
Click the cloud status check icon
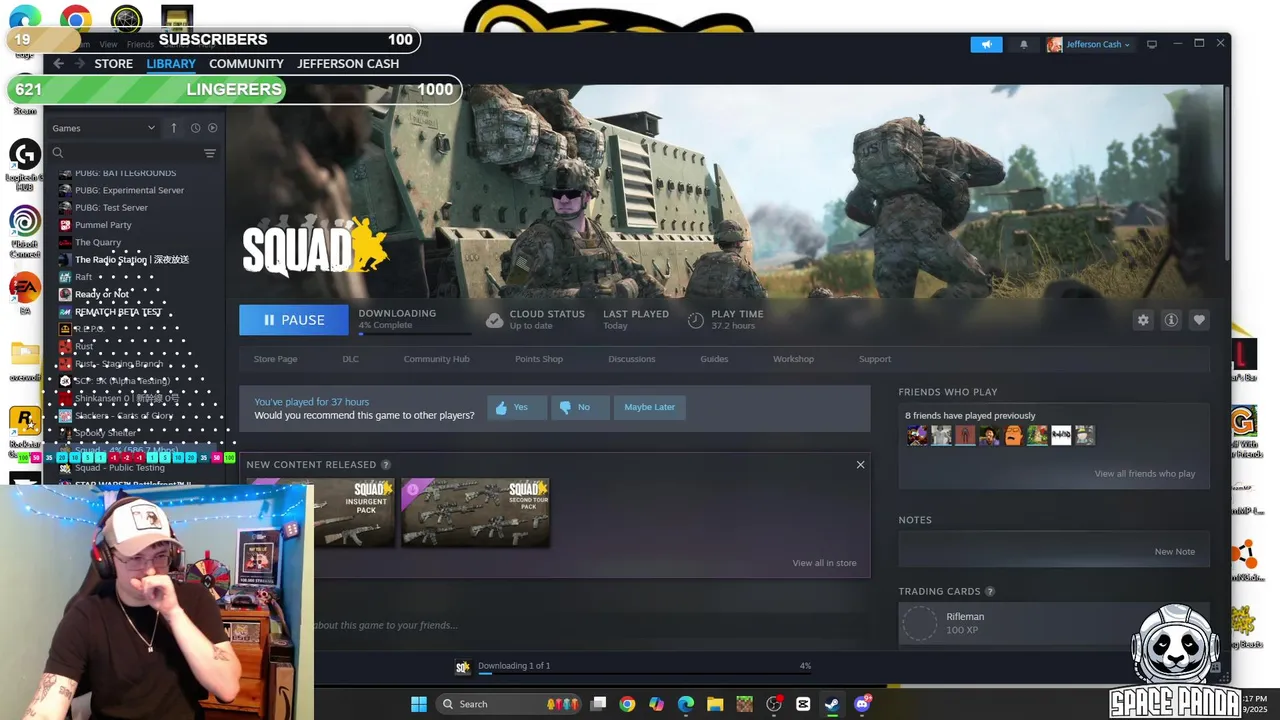coord(494,320)
